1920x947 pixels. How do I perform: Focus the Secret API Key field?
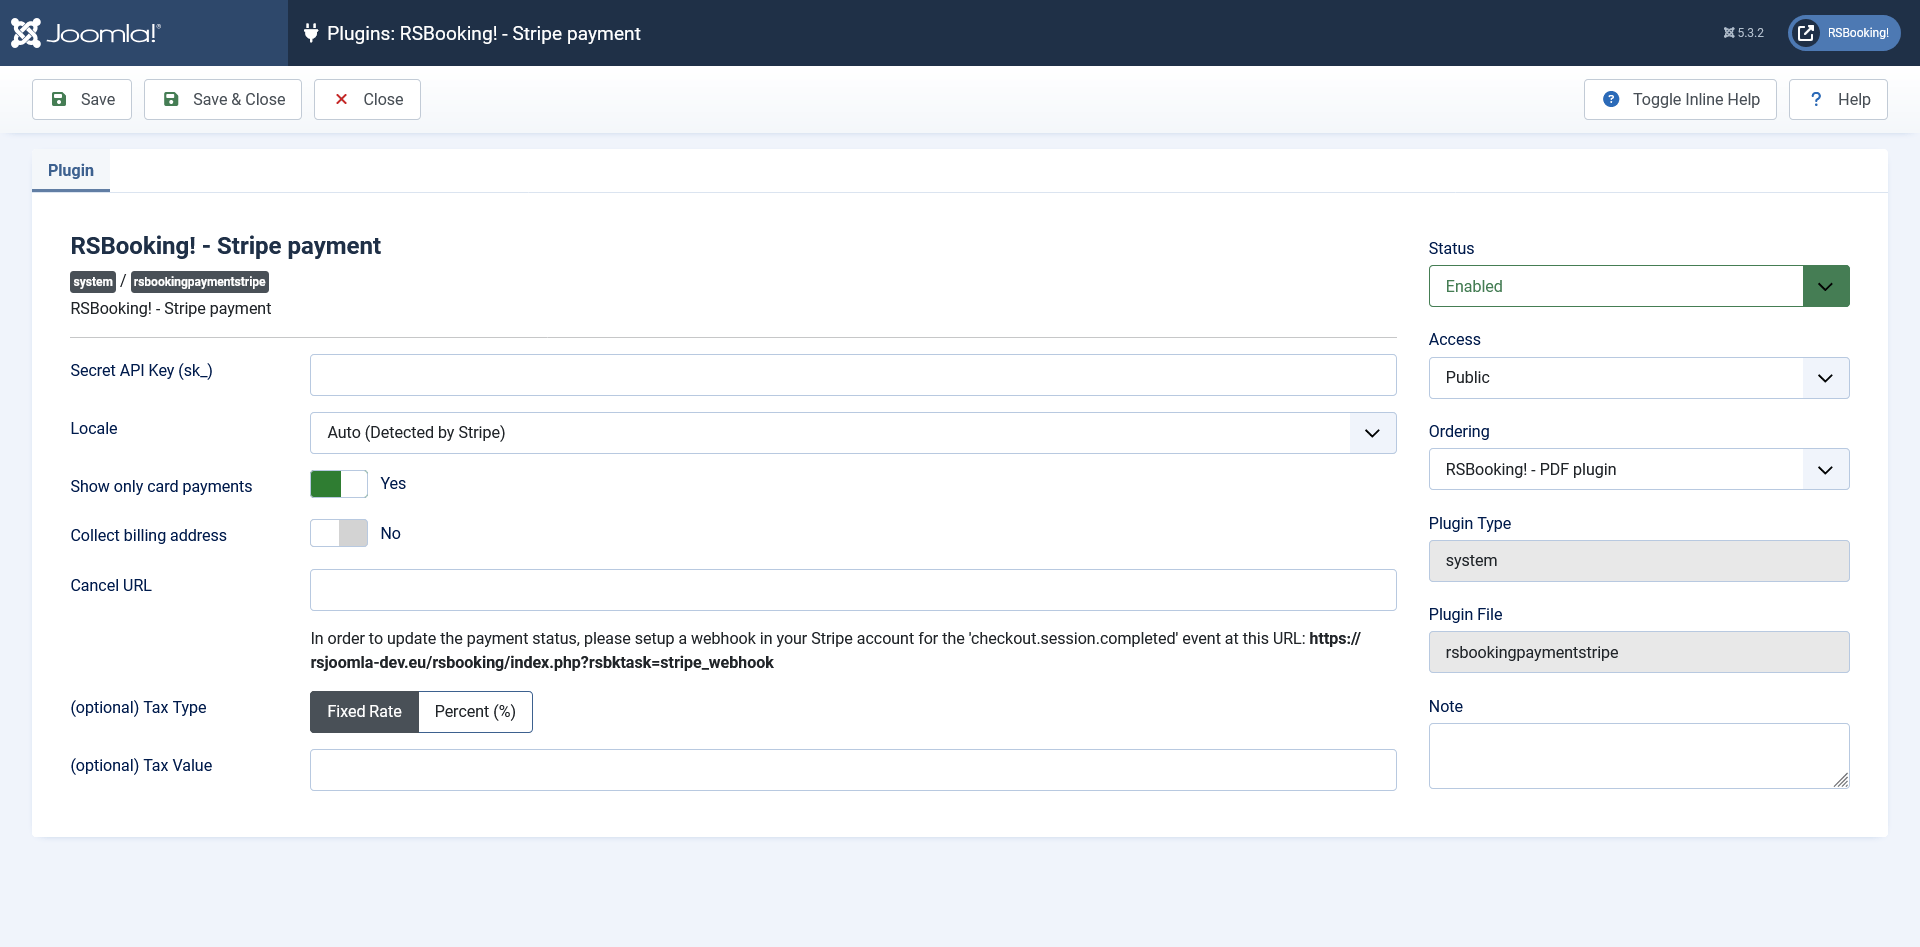pyautogui.click(x=853, y=375)
